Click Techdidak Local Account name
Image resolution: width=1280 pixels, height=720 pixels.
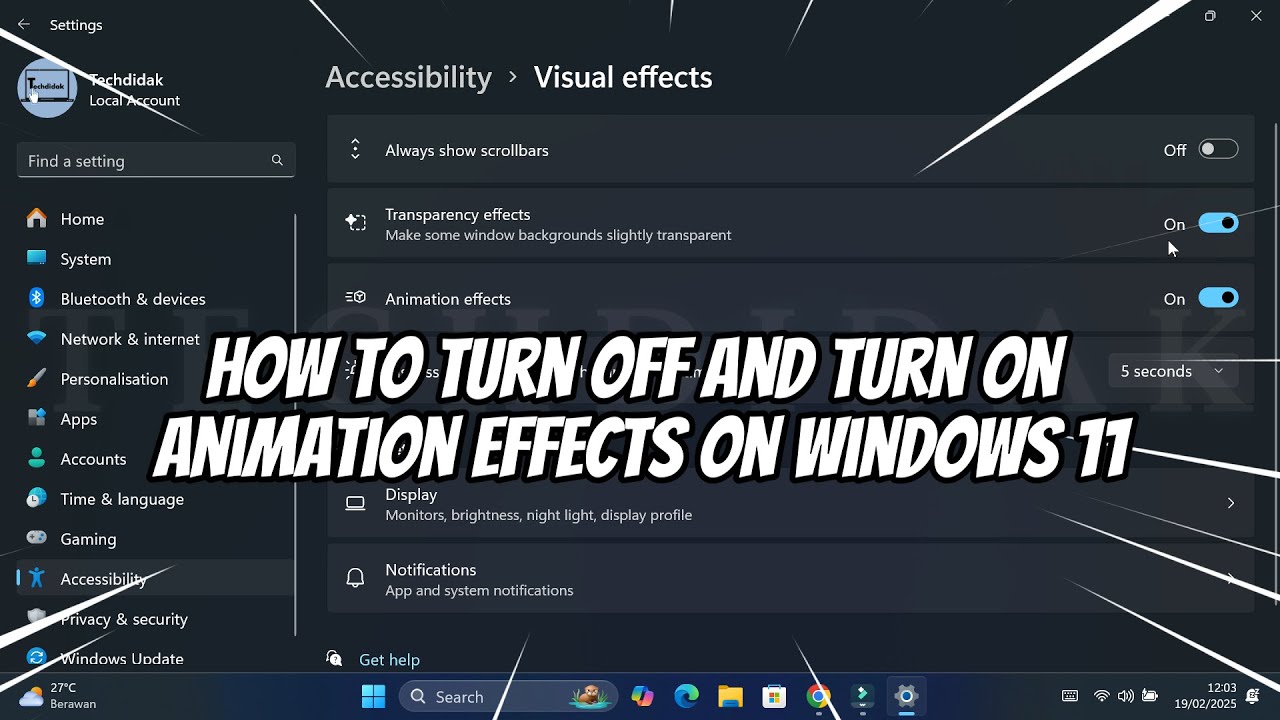pos(134,89)
